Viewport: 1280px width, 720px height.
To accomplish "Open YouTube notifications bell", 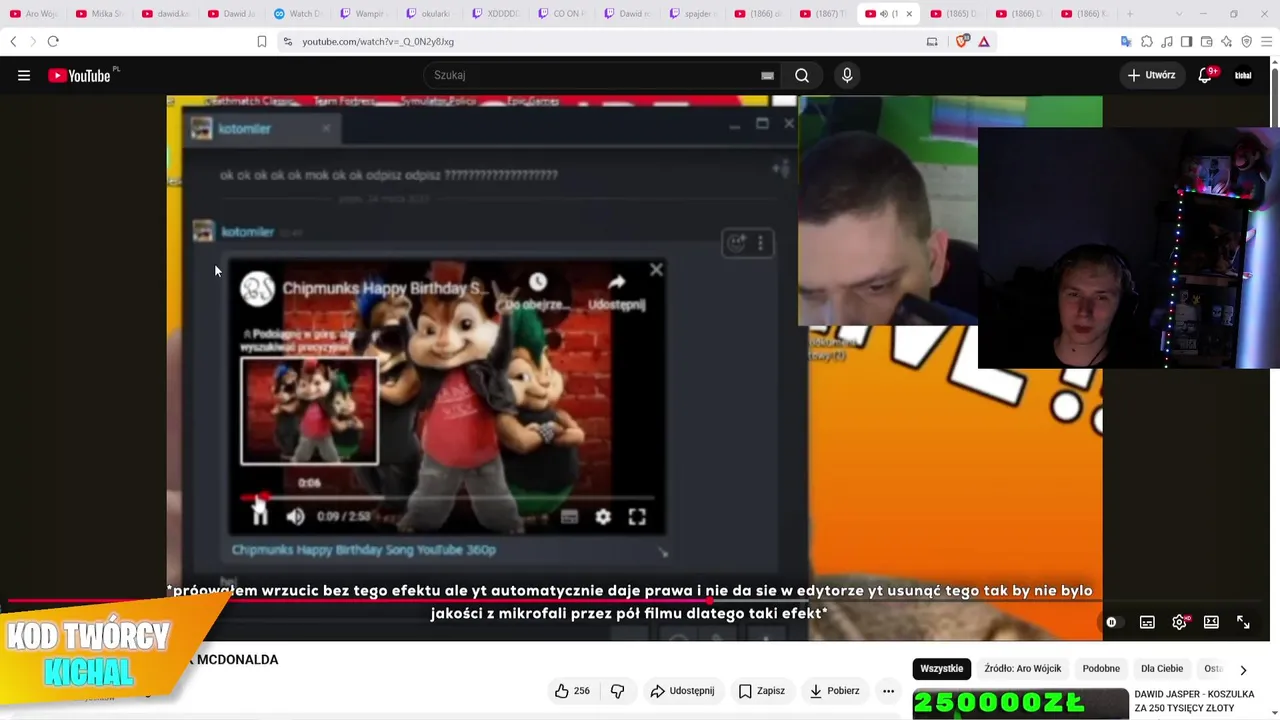I will tap(1205, 75).
